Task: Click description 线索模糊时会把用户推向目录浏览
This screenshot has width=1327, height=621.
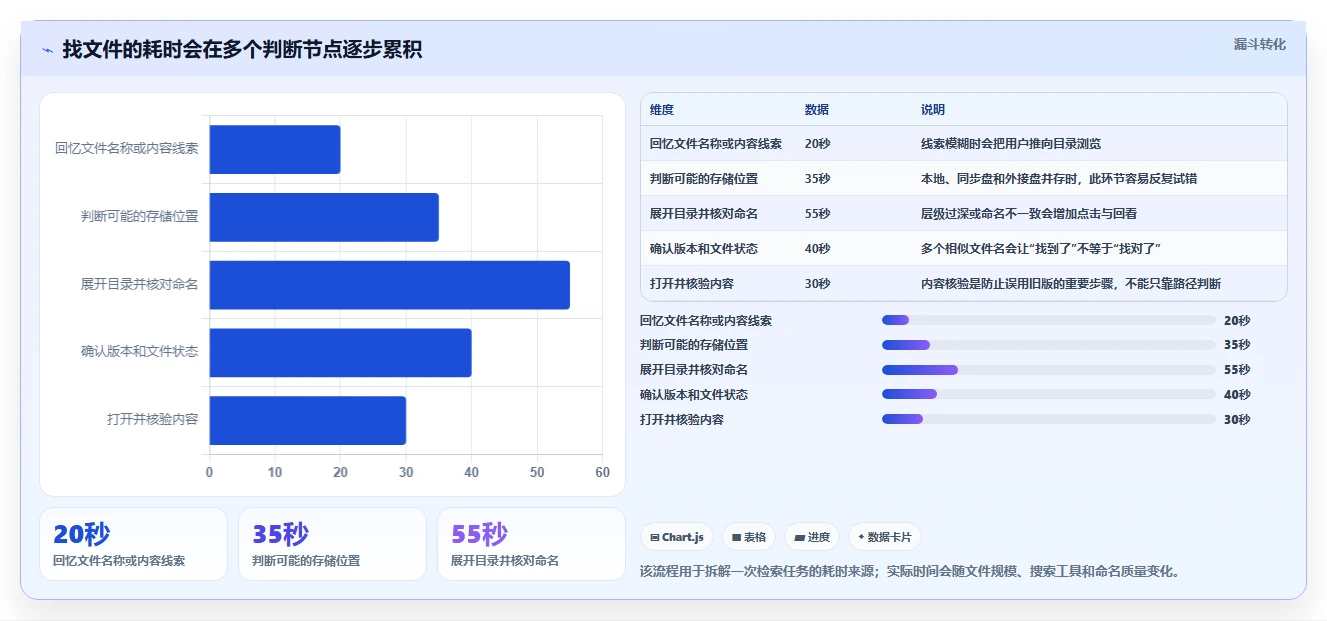Action: (1011, 144)
